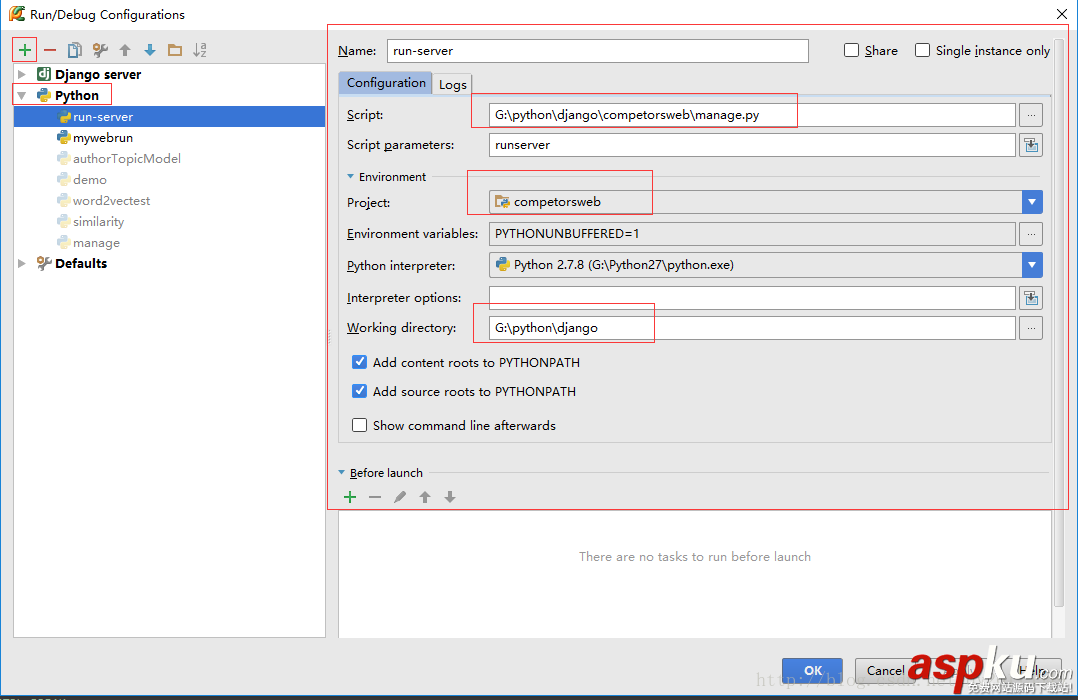
Task: Uncheck Add content roots to PYTHONPATH
Action: pos(360,362)
